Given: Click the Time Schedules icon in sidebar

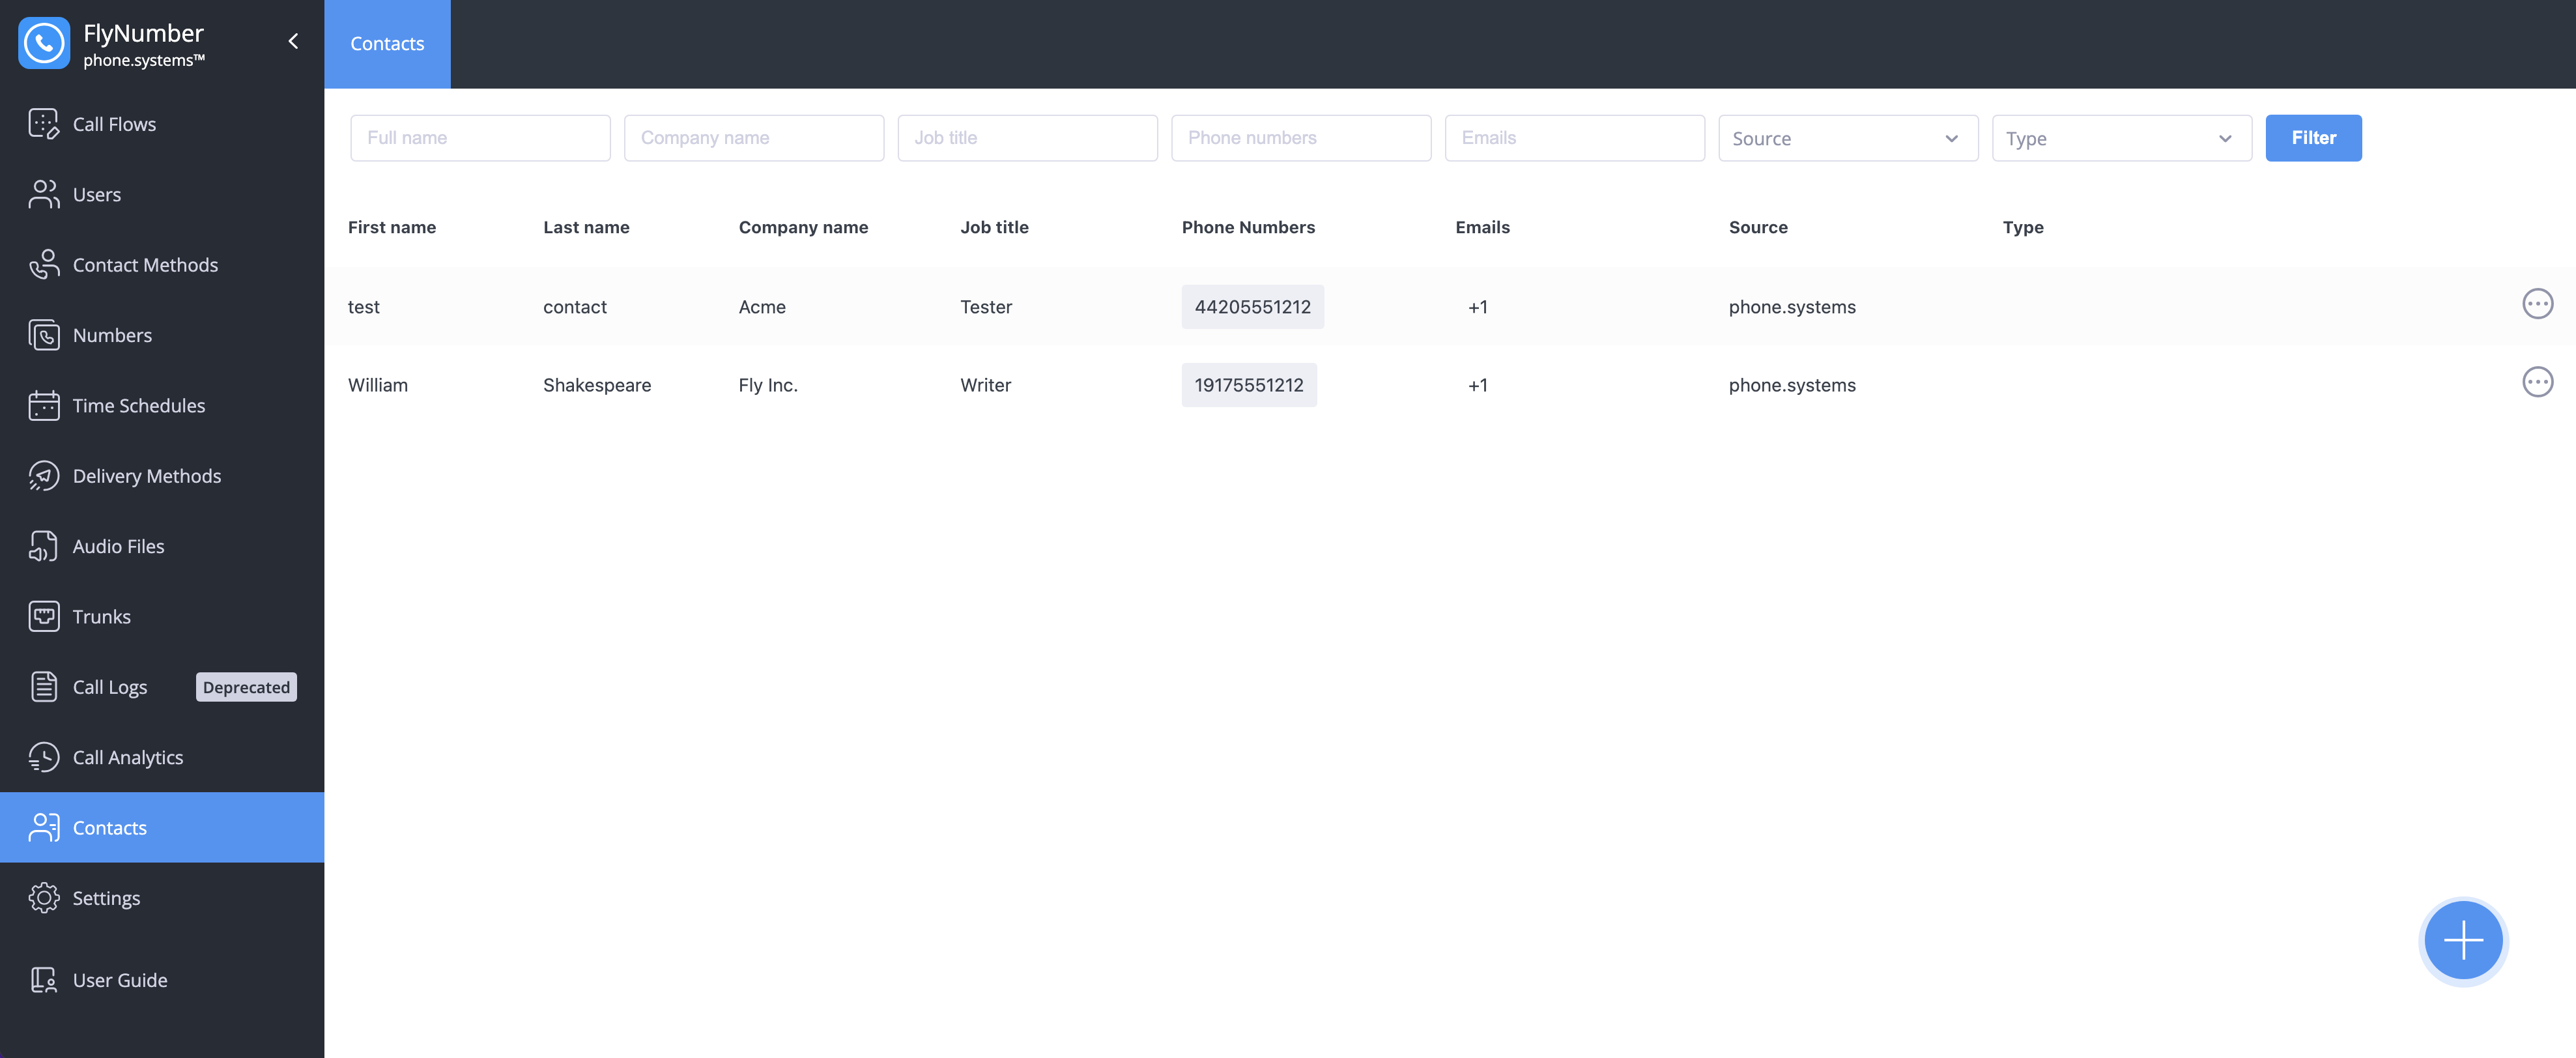Looking at the screenshot, I should pos(43,404).
